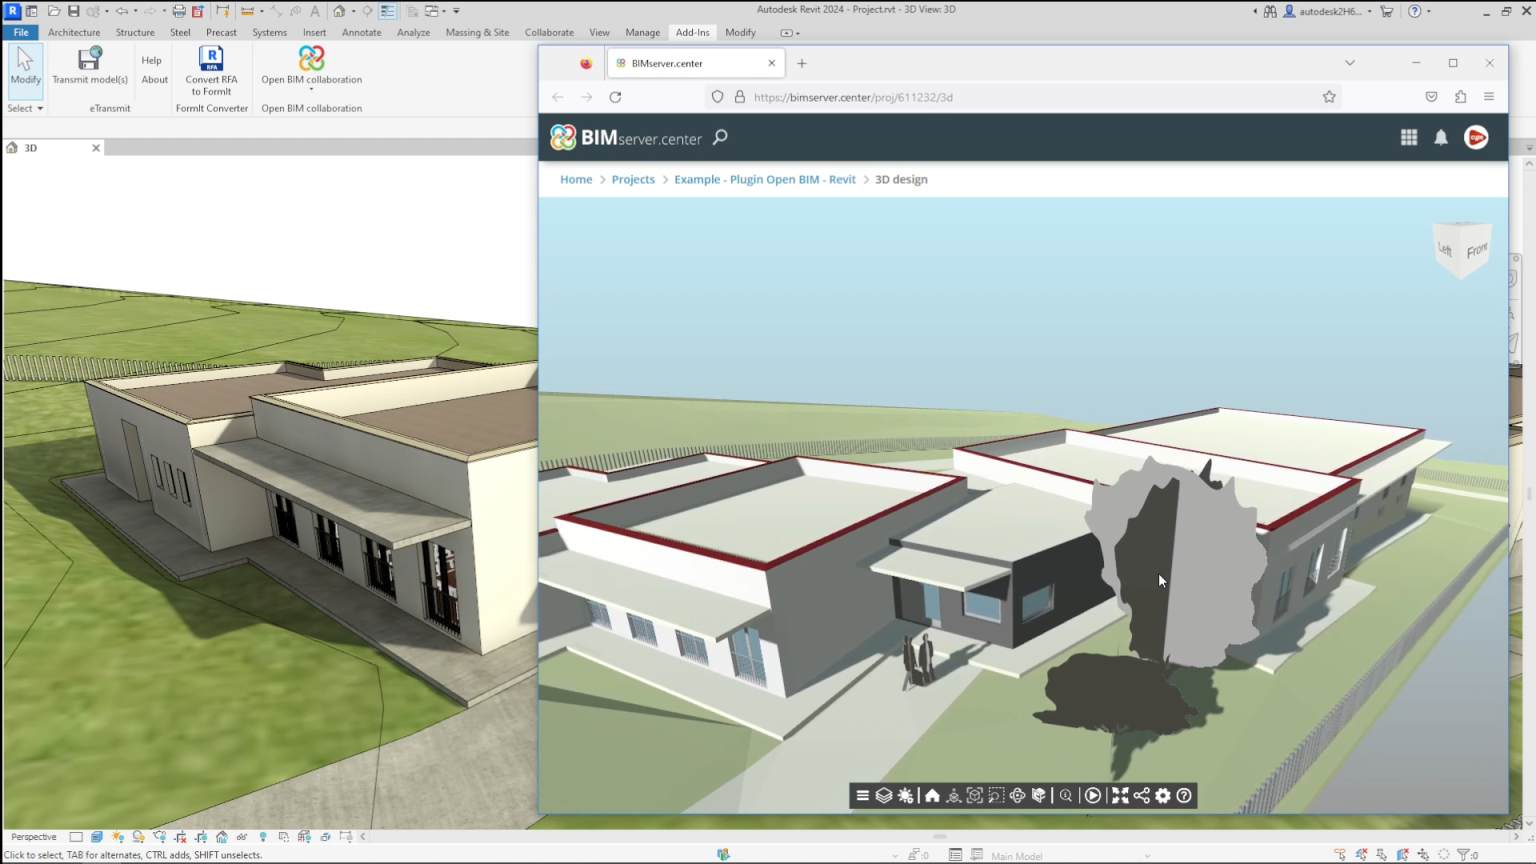Screen dimensions: 1536x864
Task: Start the walkthrough with the play icon
Action: (x=1092, y=795)
